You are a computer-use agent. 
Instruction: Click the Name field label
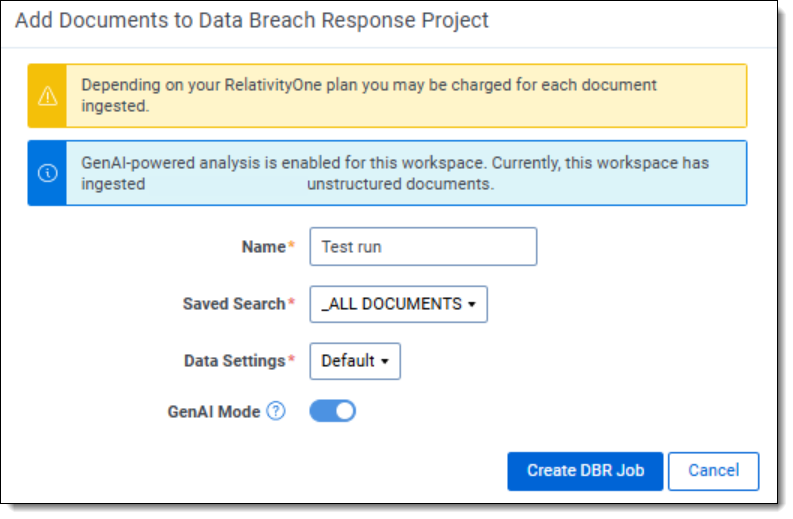(263, 247)
